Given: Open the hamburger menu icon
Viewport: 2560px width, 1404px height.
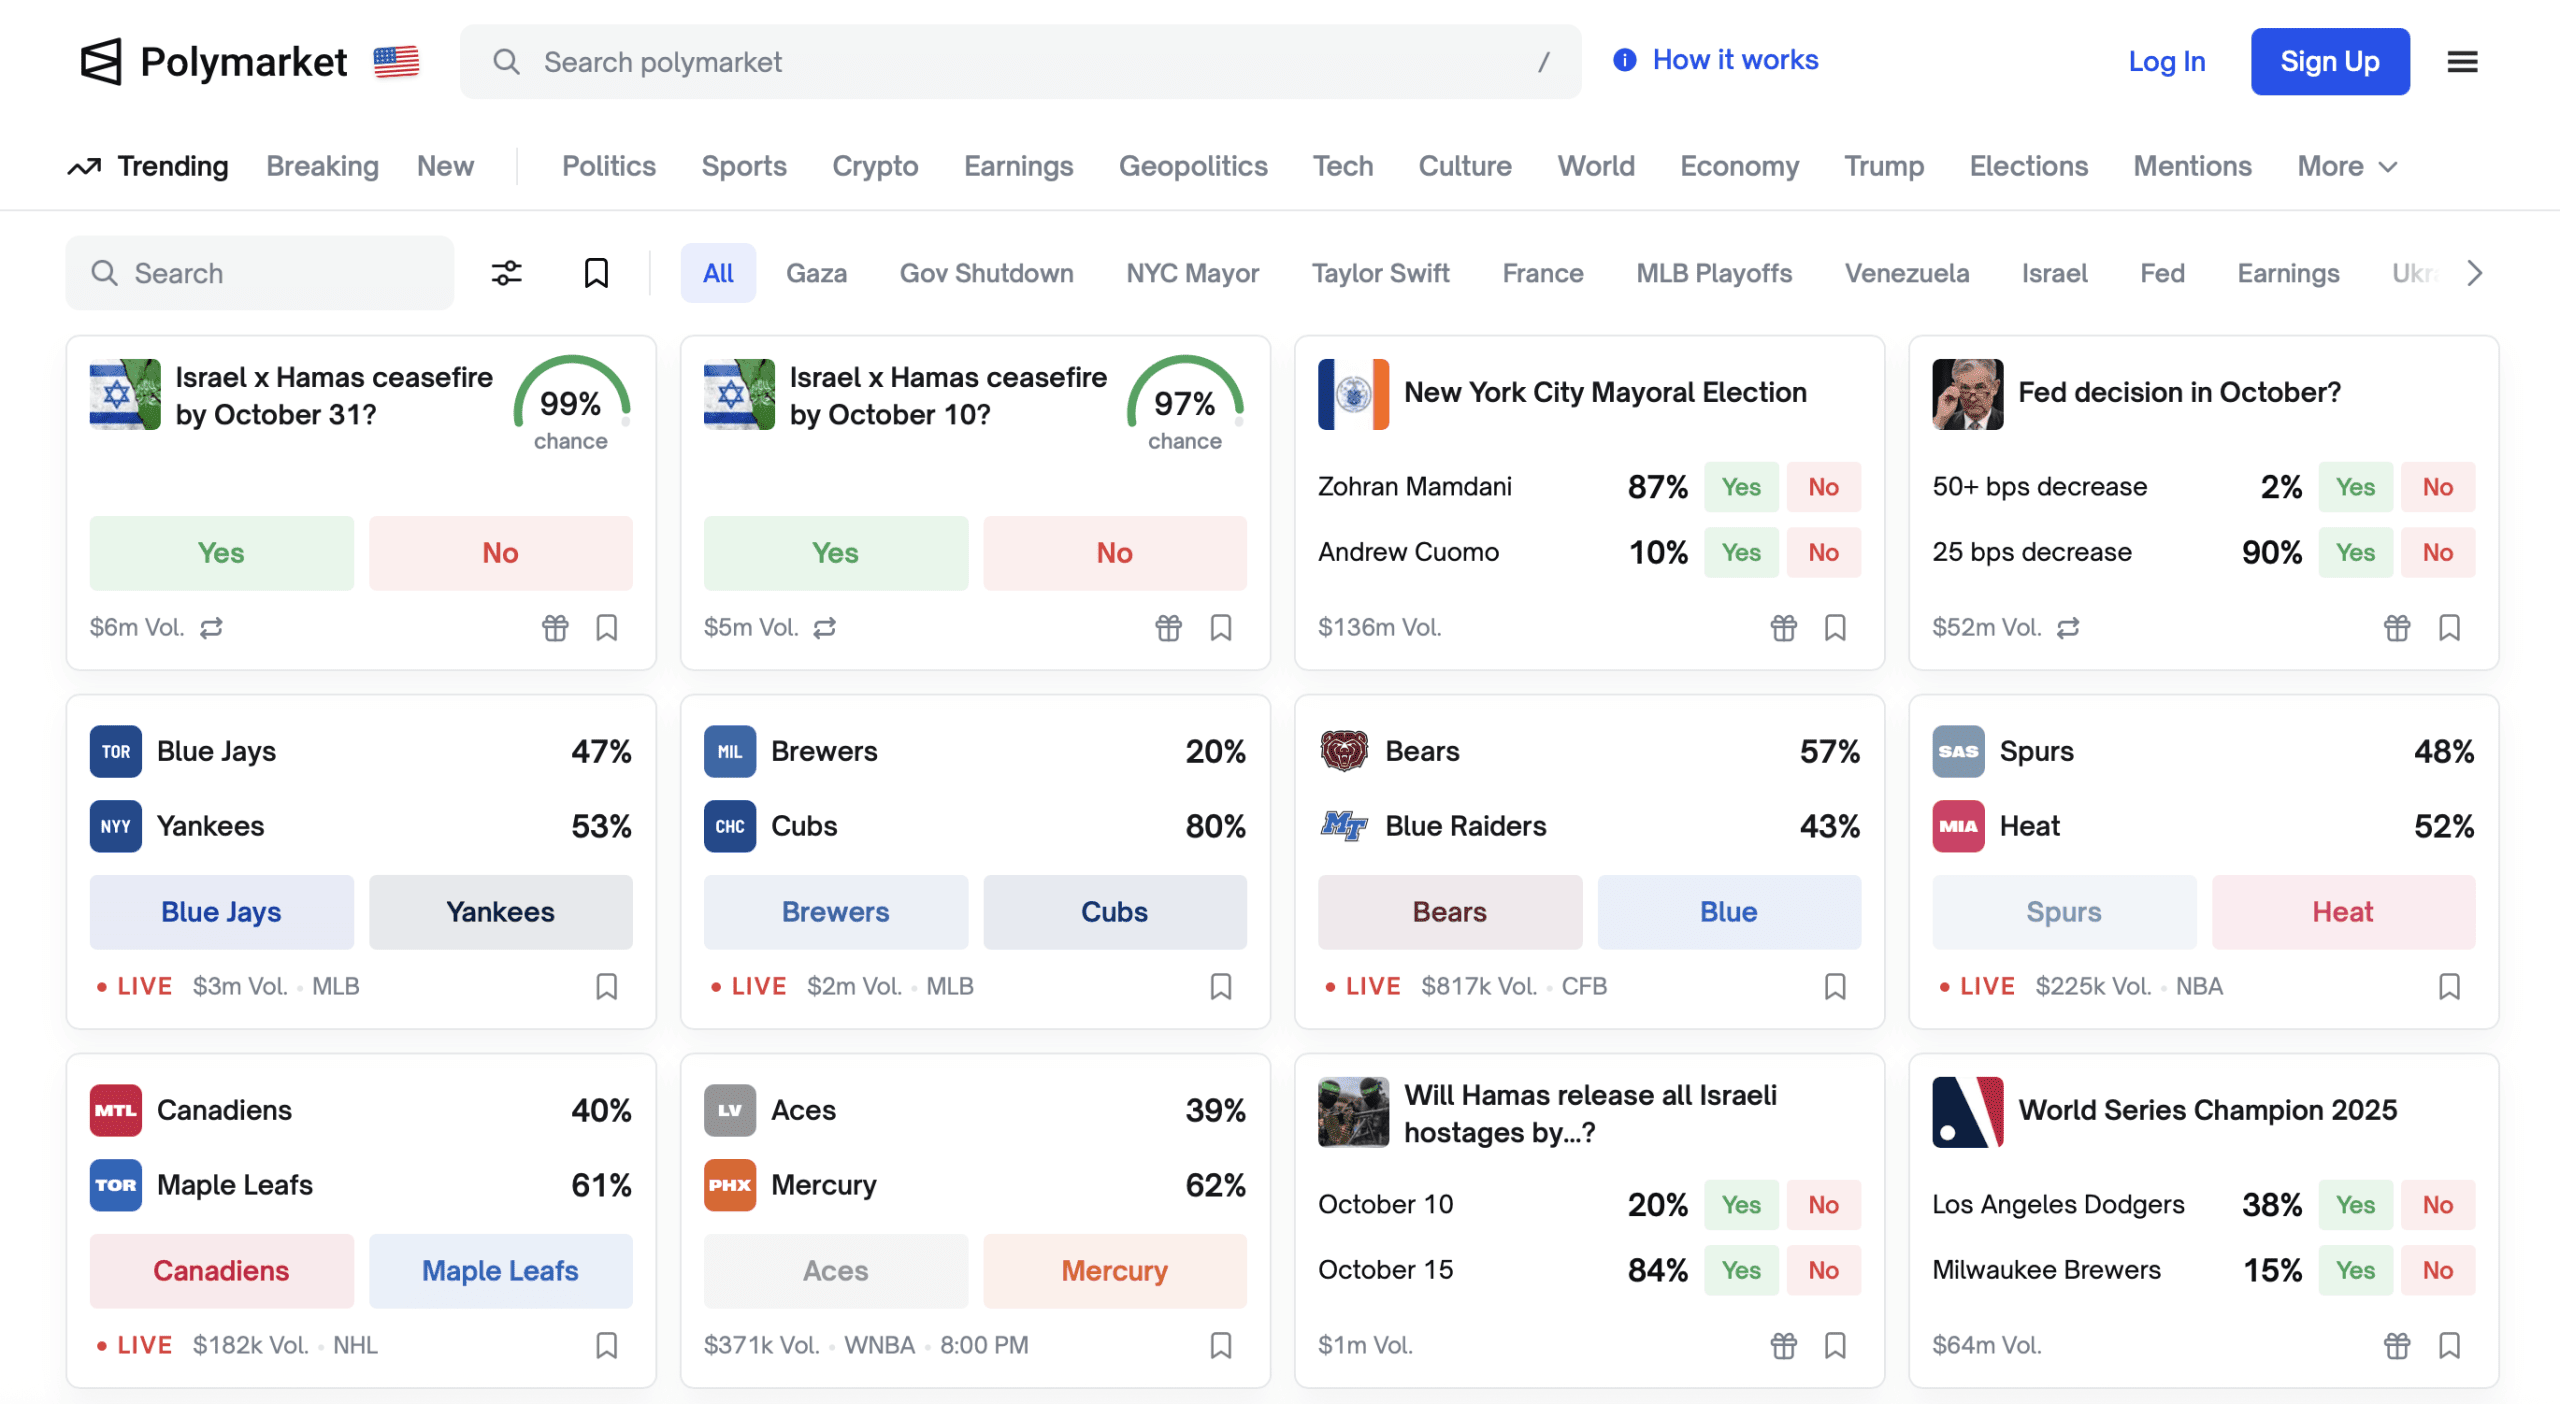Looking at the screenshot, I should coord(2462,62).
